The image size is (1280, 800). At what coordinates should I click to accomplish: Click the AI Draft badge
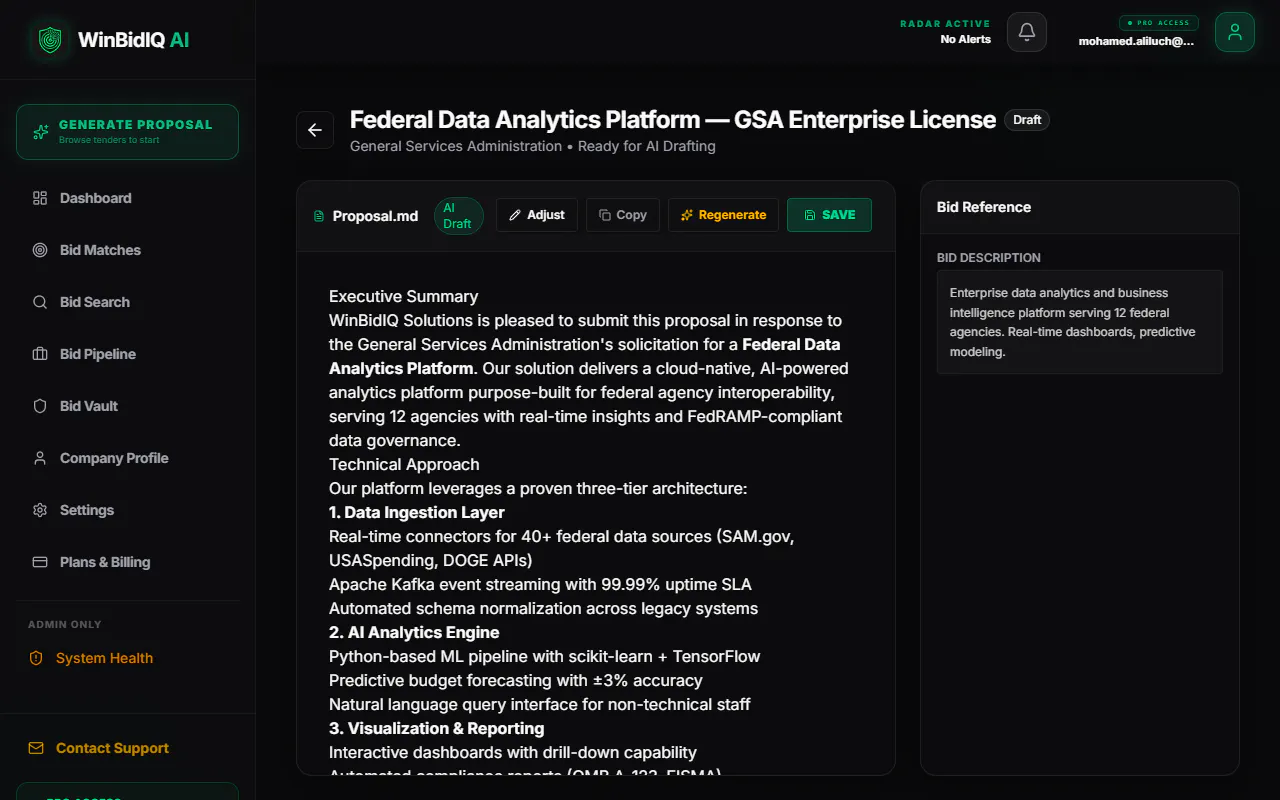pos(459,216)
